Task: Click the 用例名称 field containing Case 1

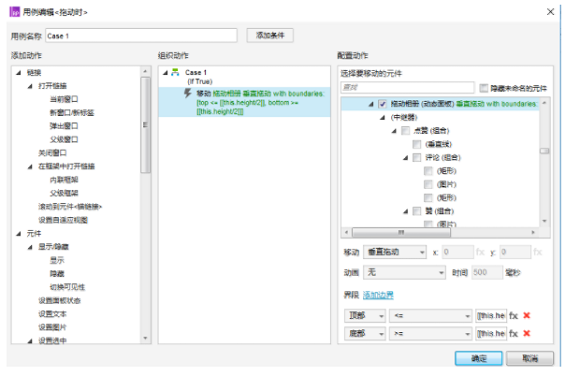Action: click(x=141, y=36)
